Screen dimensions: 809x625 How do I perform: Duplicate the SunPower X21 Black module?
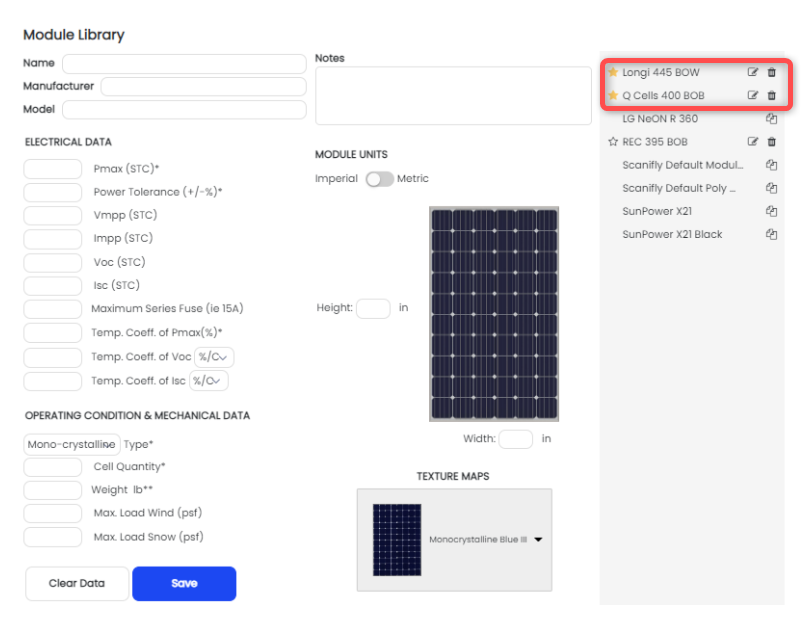pyautogui.click(x=771, y=234)
